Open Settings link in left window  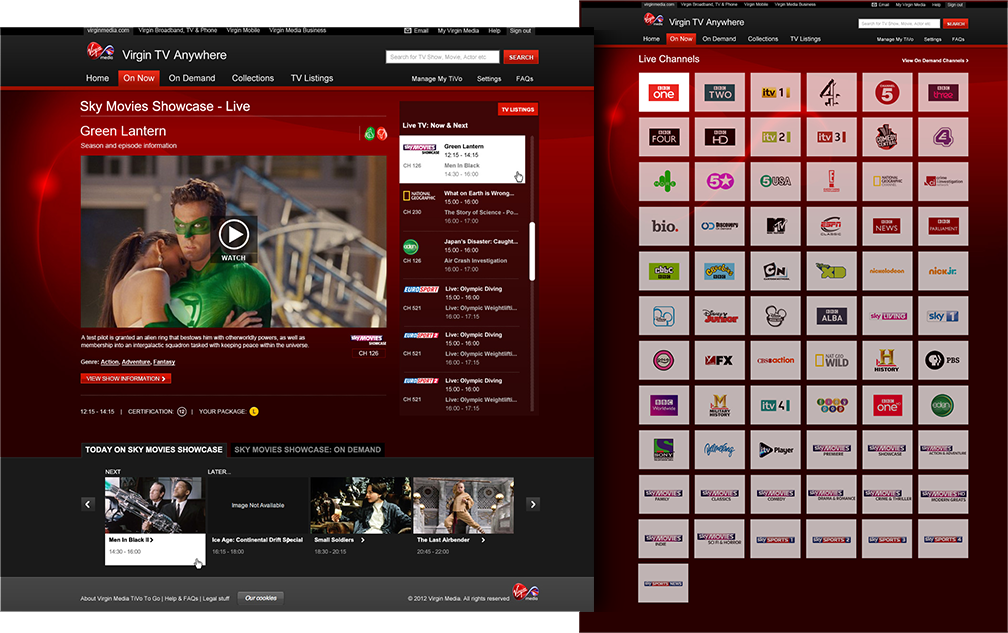click(489, 79)
